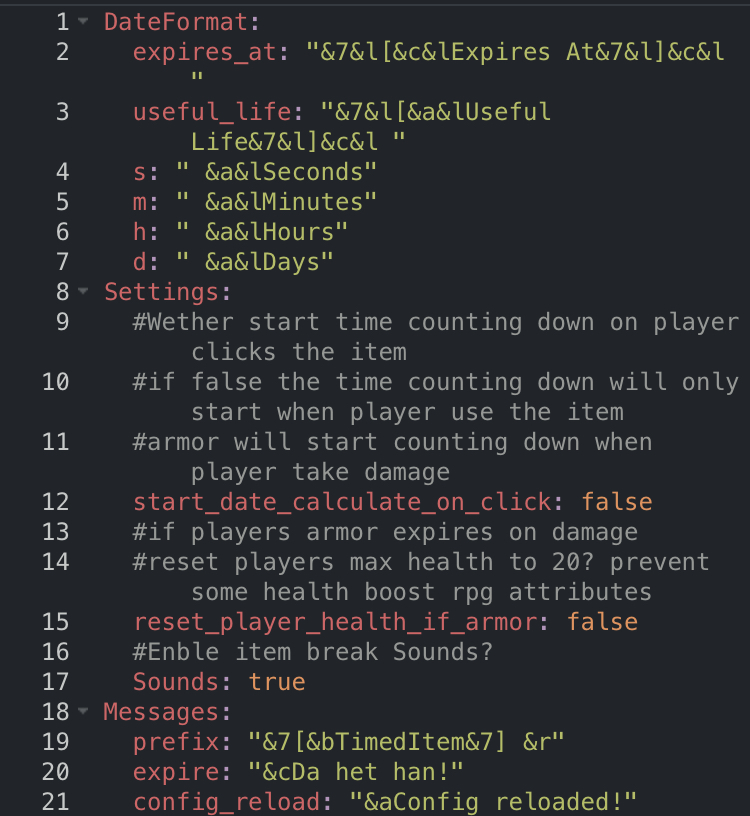Viewport: 750px width, 816px height.
Task: Click the "&aConfig reloaded!" string
Action: (494, 802)
